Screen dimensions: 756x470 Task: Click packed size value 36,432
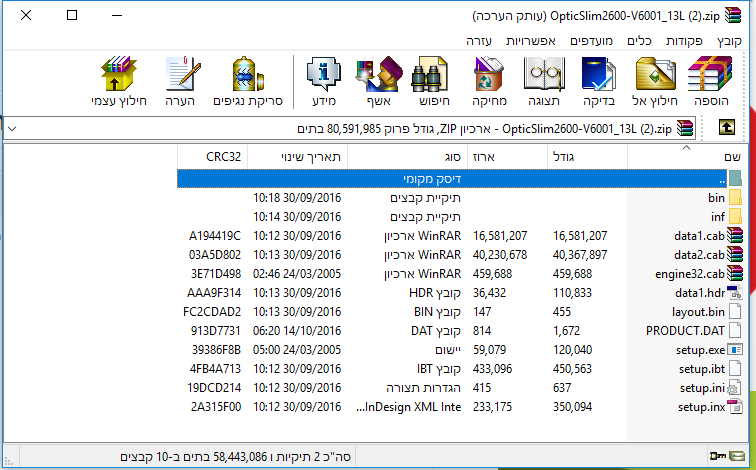(x=489, y=293)
